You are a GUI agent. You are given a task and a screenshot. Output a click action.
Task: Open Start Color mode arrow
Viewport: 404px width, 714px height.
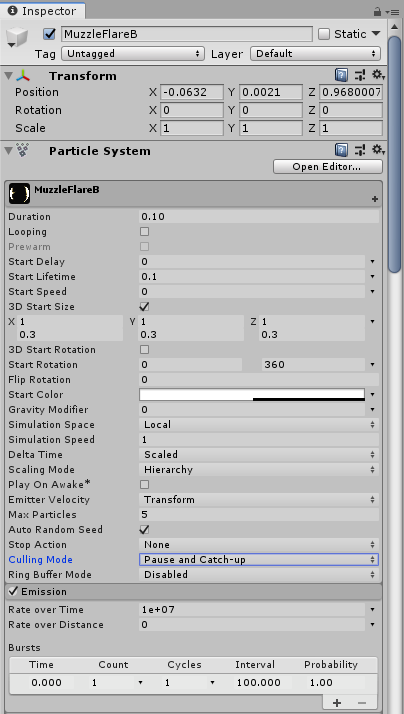click(373, 395)
